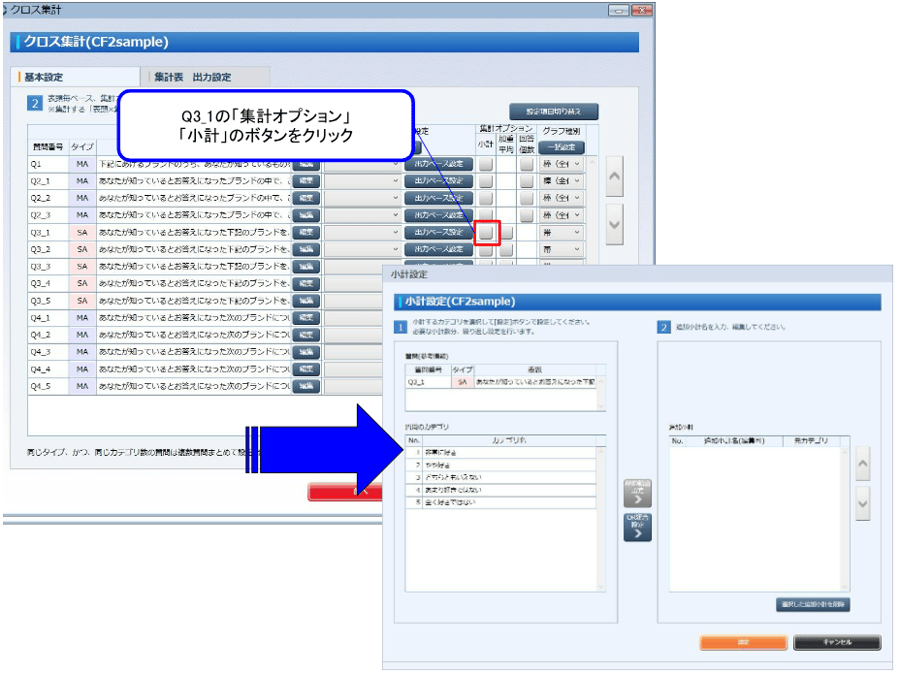Viewport: 900px width, 674px height.
Task: Move row up in main table
Action: coord(615,176)
